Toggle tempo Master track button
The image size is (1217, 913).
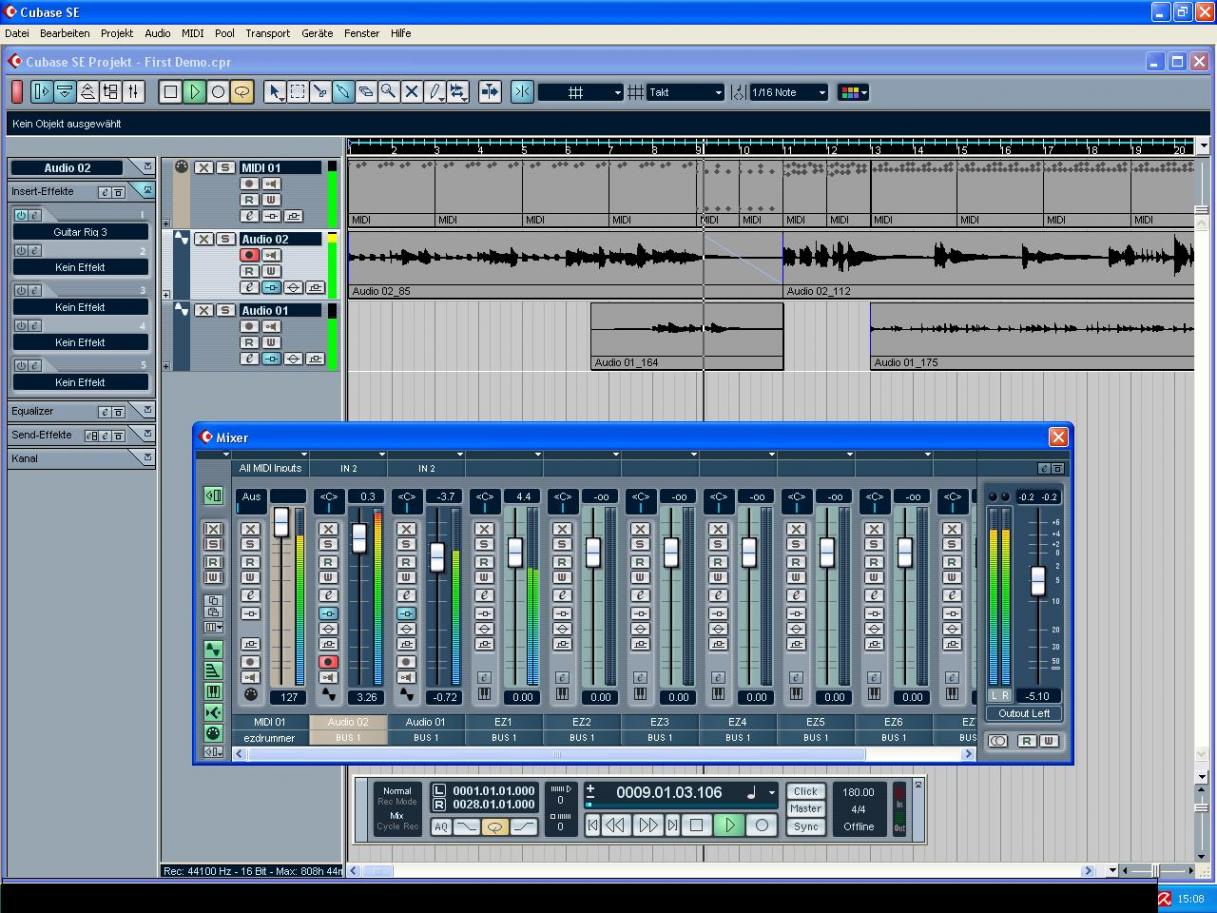point(805,809)
